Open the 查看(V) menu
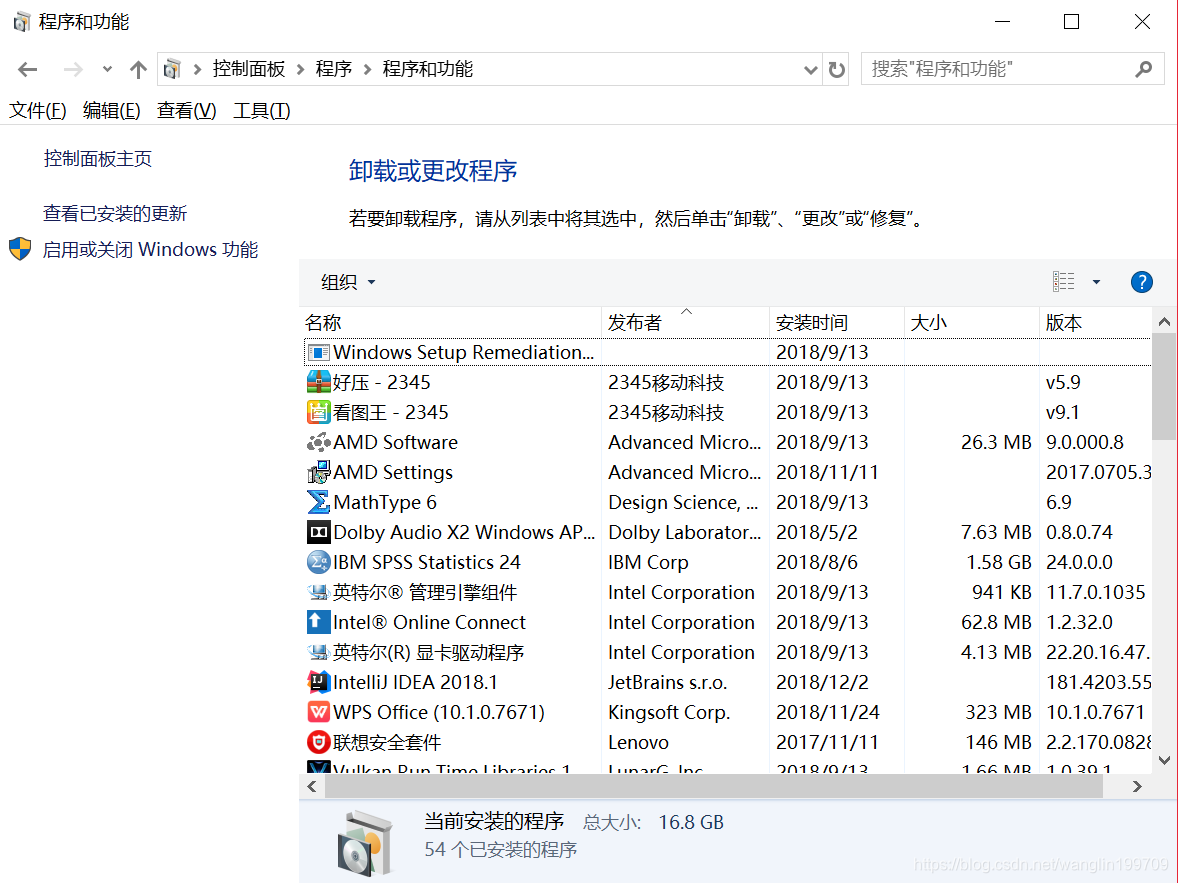 (186, 110)
